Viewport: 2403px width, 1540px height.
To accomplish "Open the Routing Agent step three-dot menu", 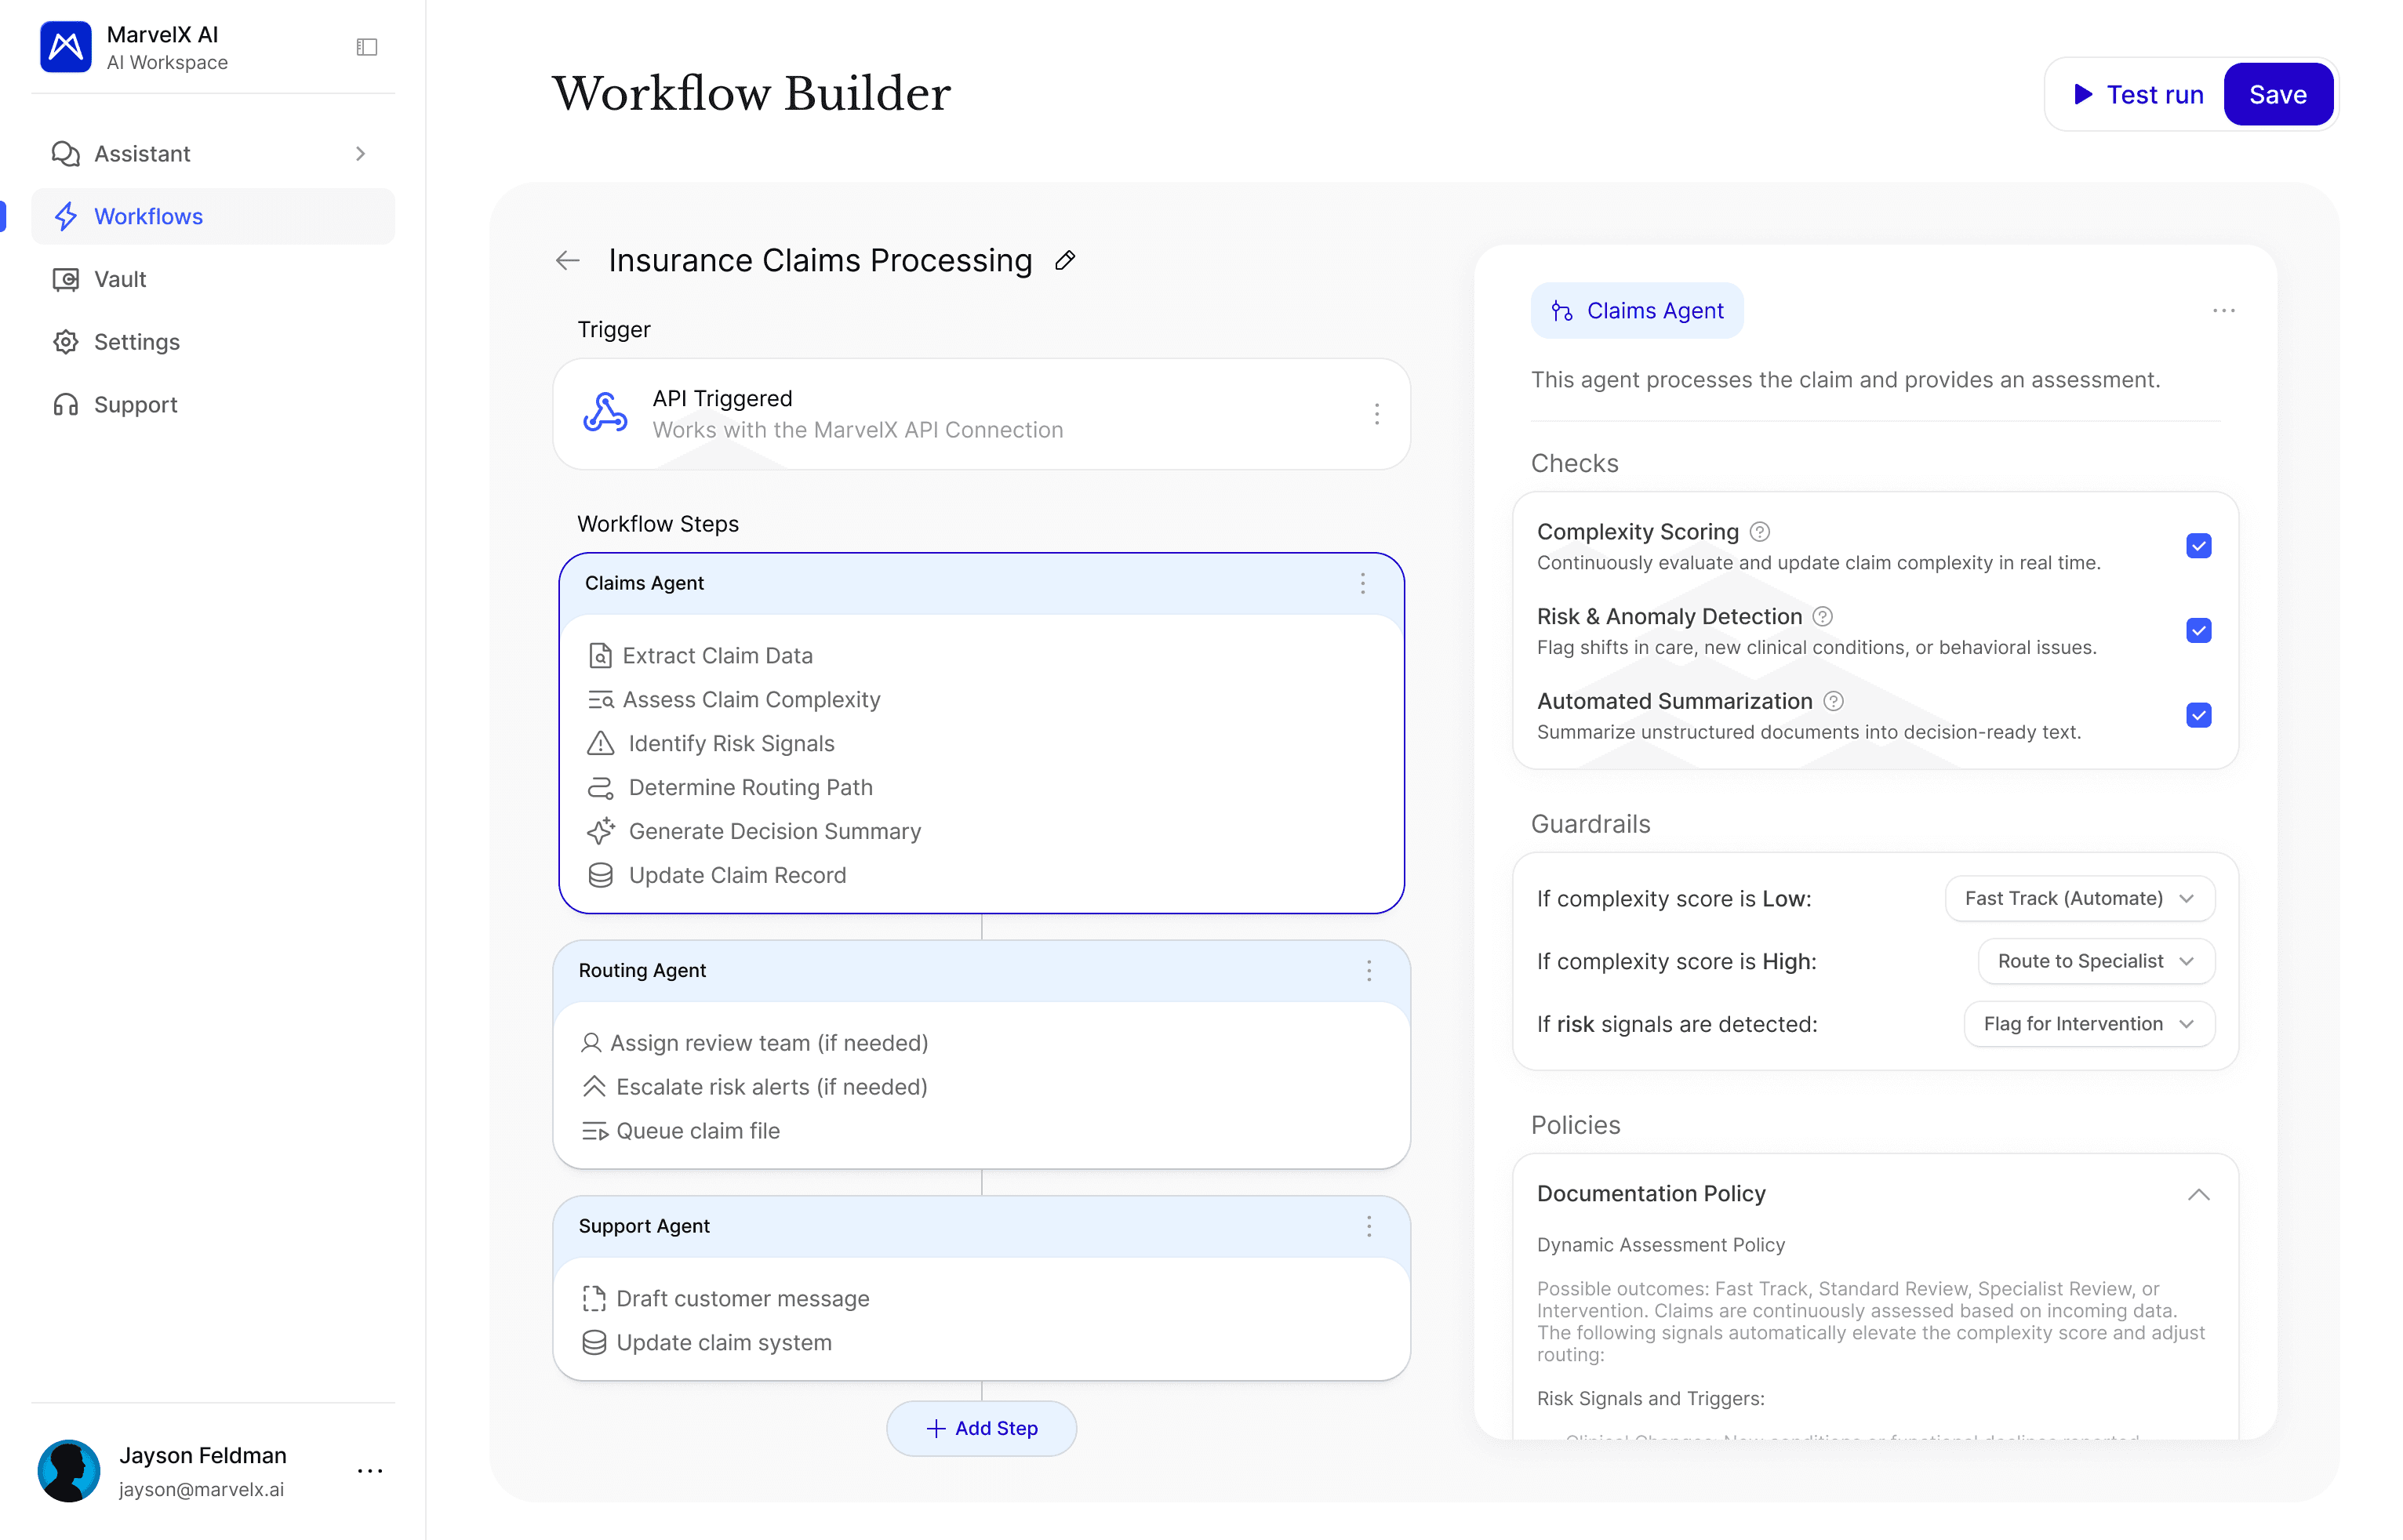I will pyautogui.click(x=1368, y=970).
